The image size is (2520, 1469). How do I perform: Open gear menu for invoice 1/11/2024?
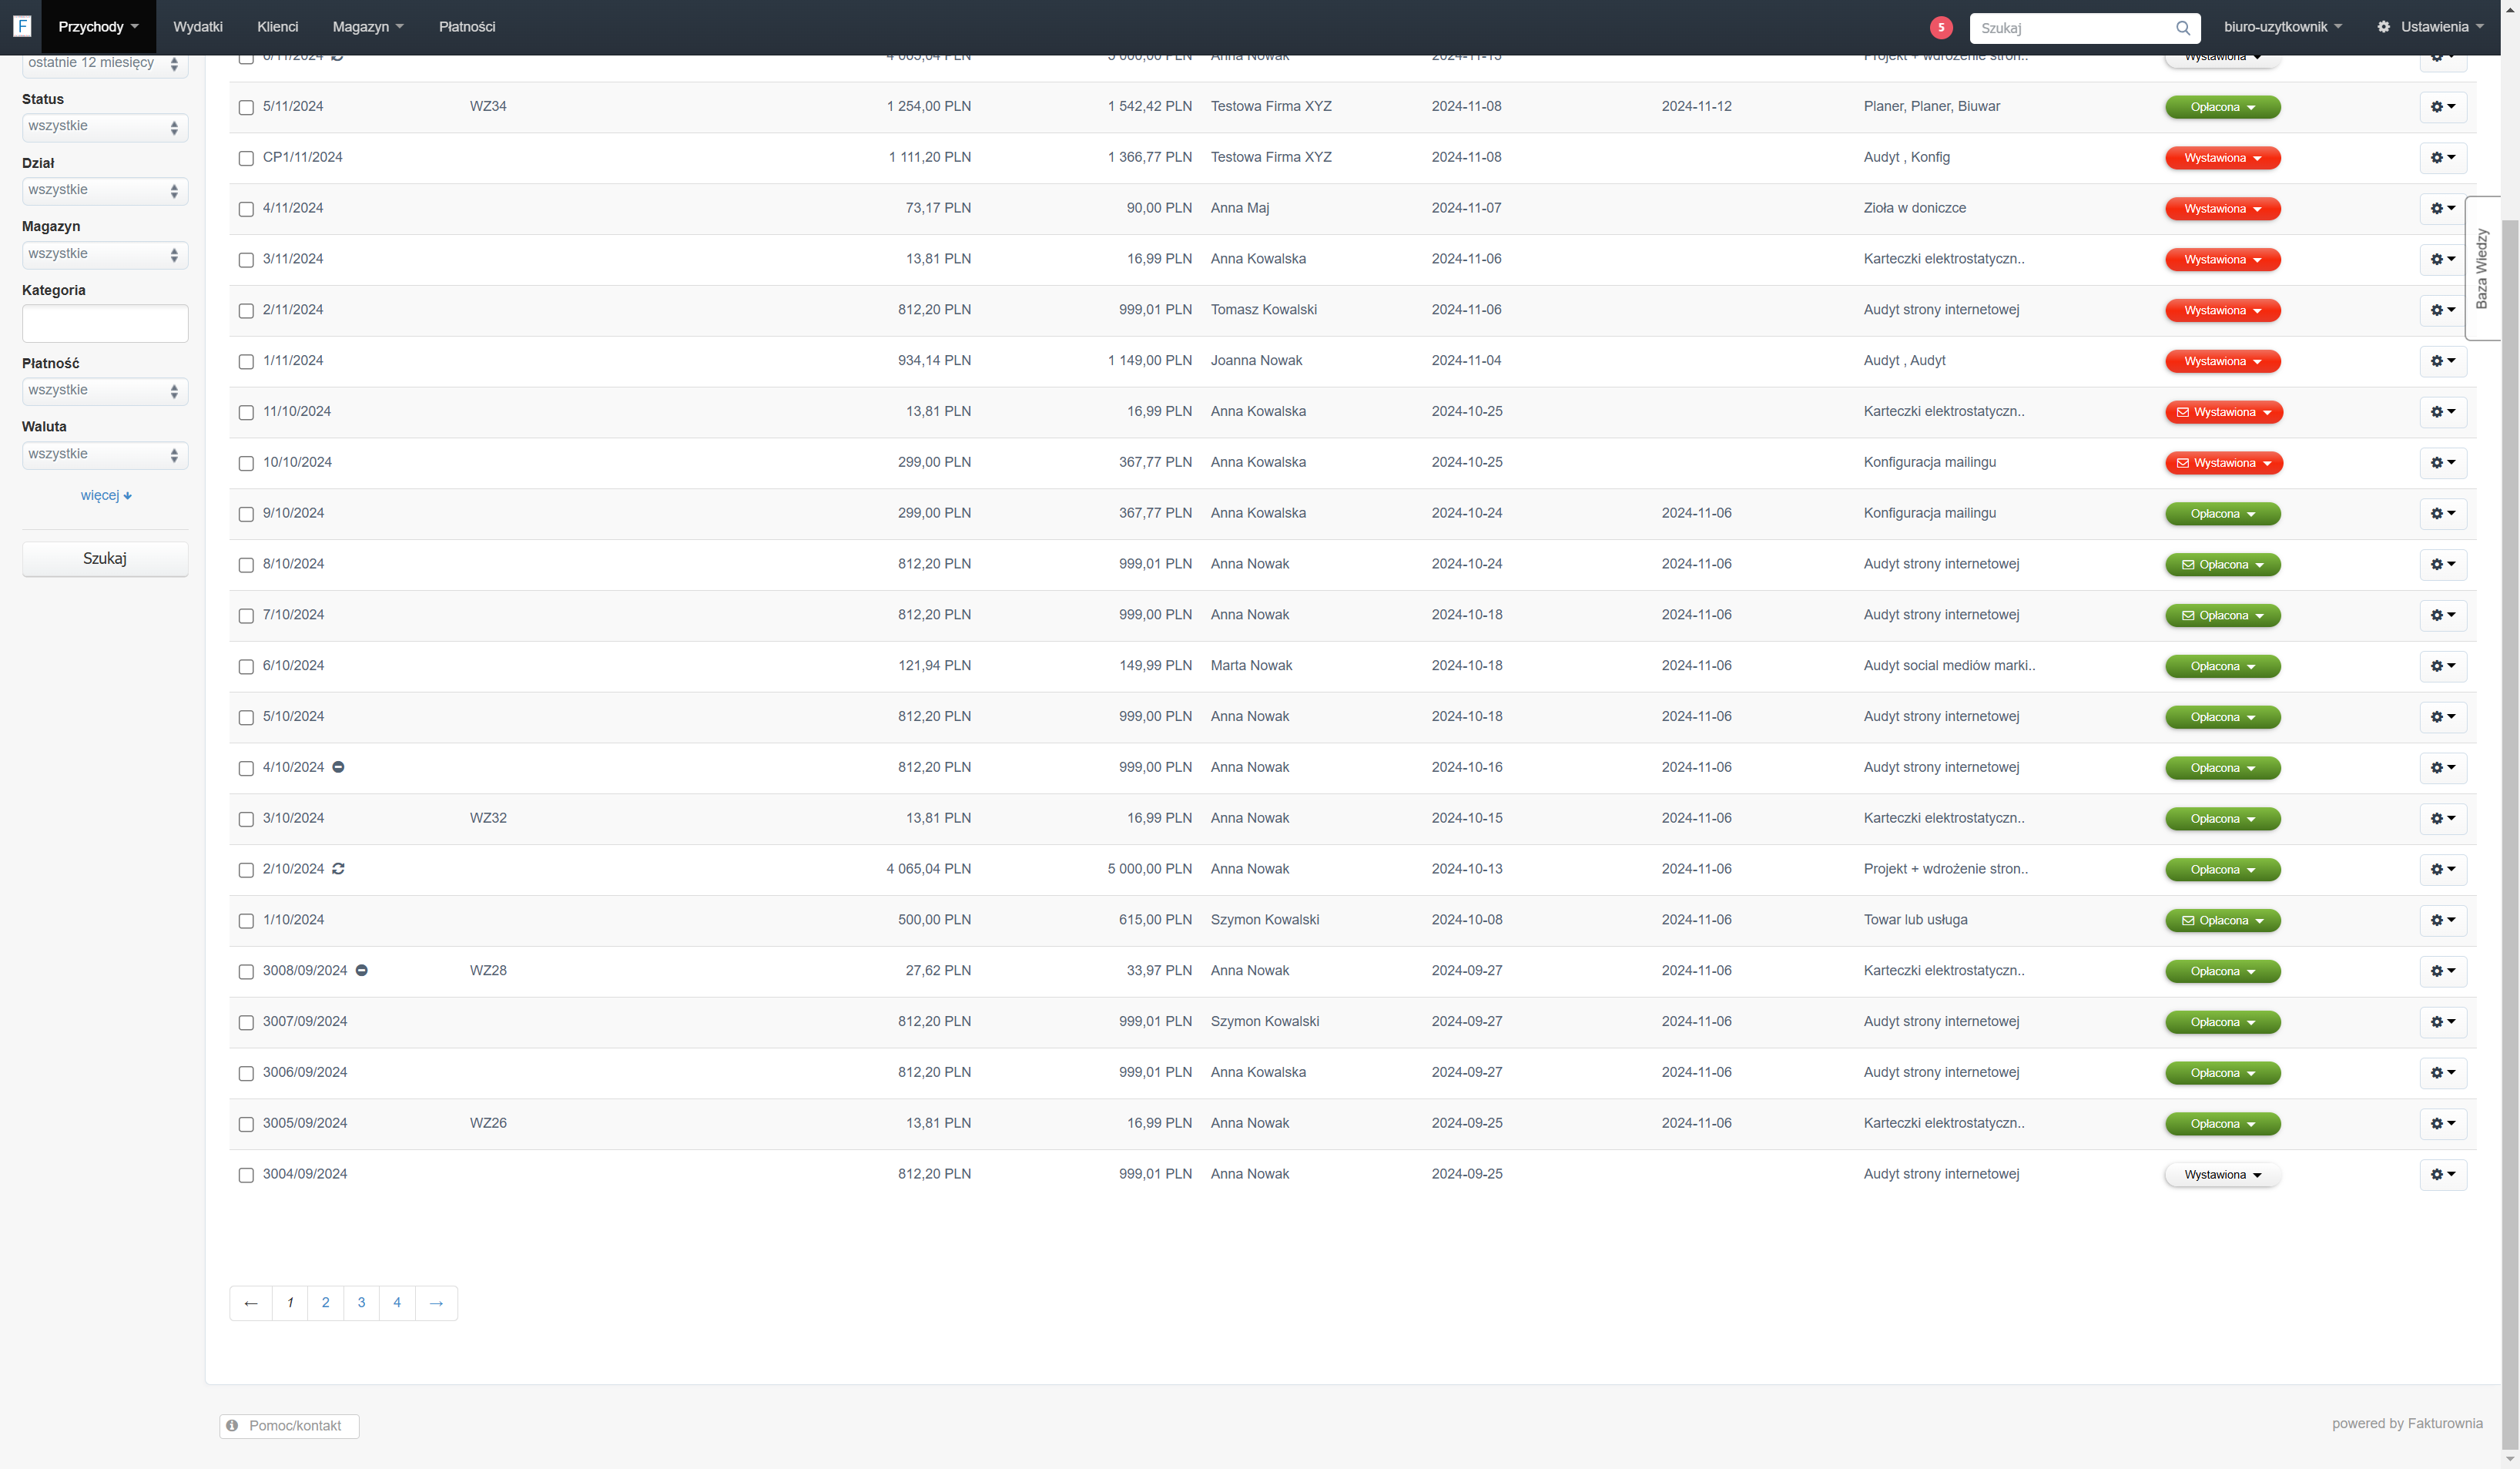(2443, 361)
